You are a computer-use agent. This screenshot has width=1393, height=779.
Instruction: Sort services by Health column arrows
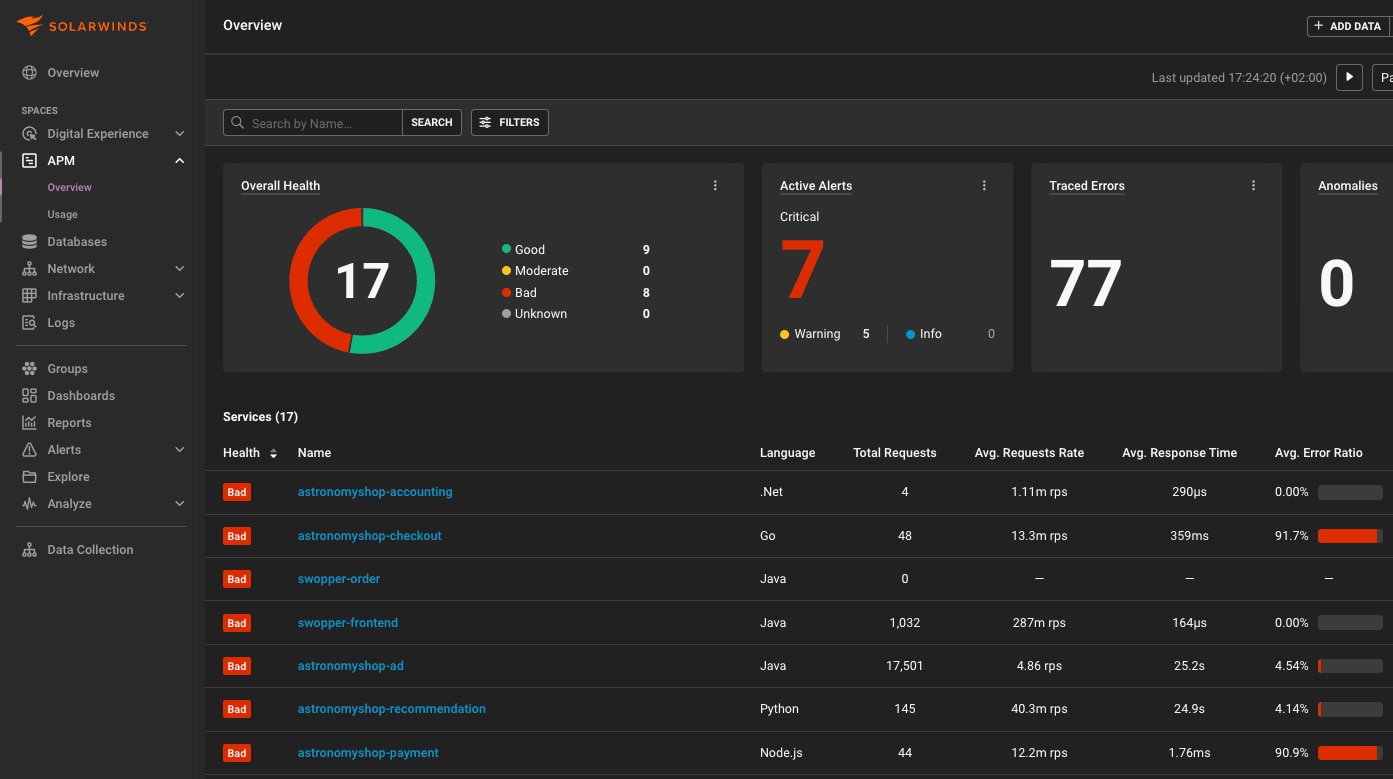click(x=273, y=454)
